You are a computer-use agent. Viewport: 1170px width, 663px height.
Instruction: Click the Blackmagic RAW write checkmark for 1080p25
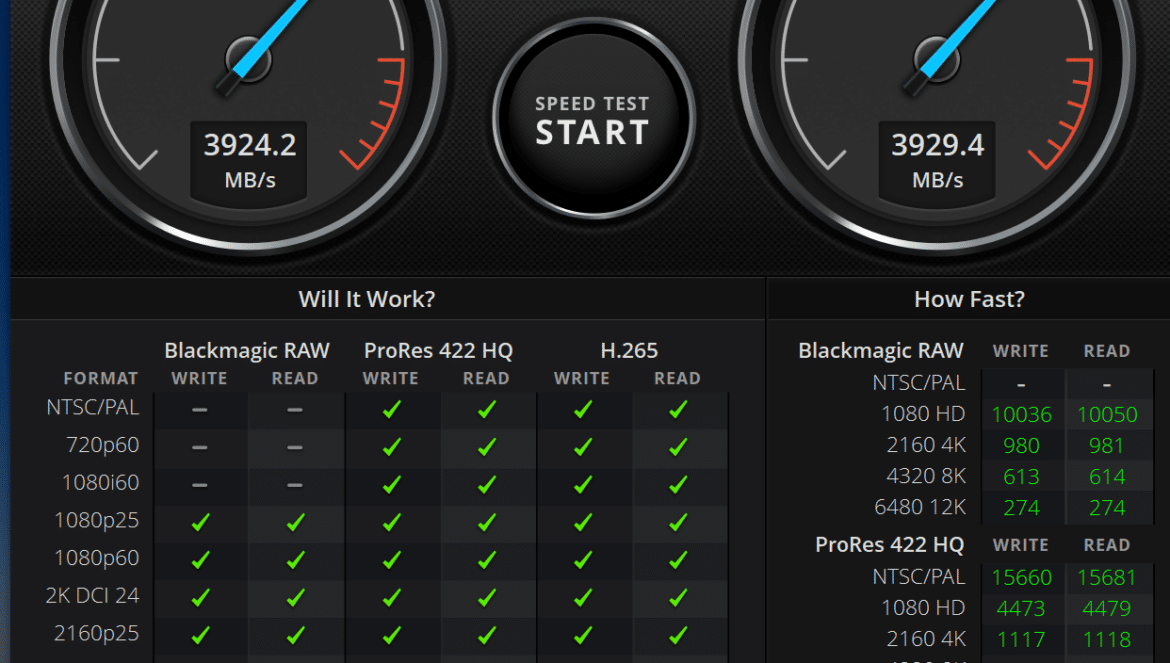point(200,522)
